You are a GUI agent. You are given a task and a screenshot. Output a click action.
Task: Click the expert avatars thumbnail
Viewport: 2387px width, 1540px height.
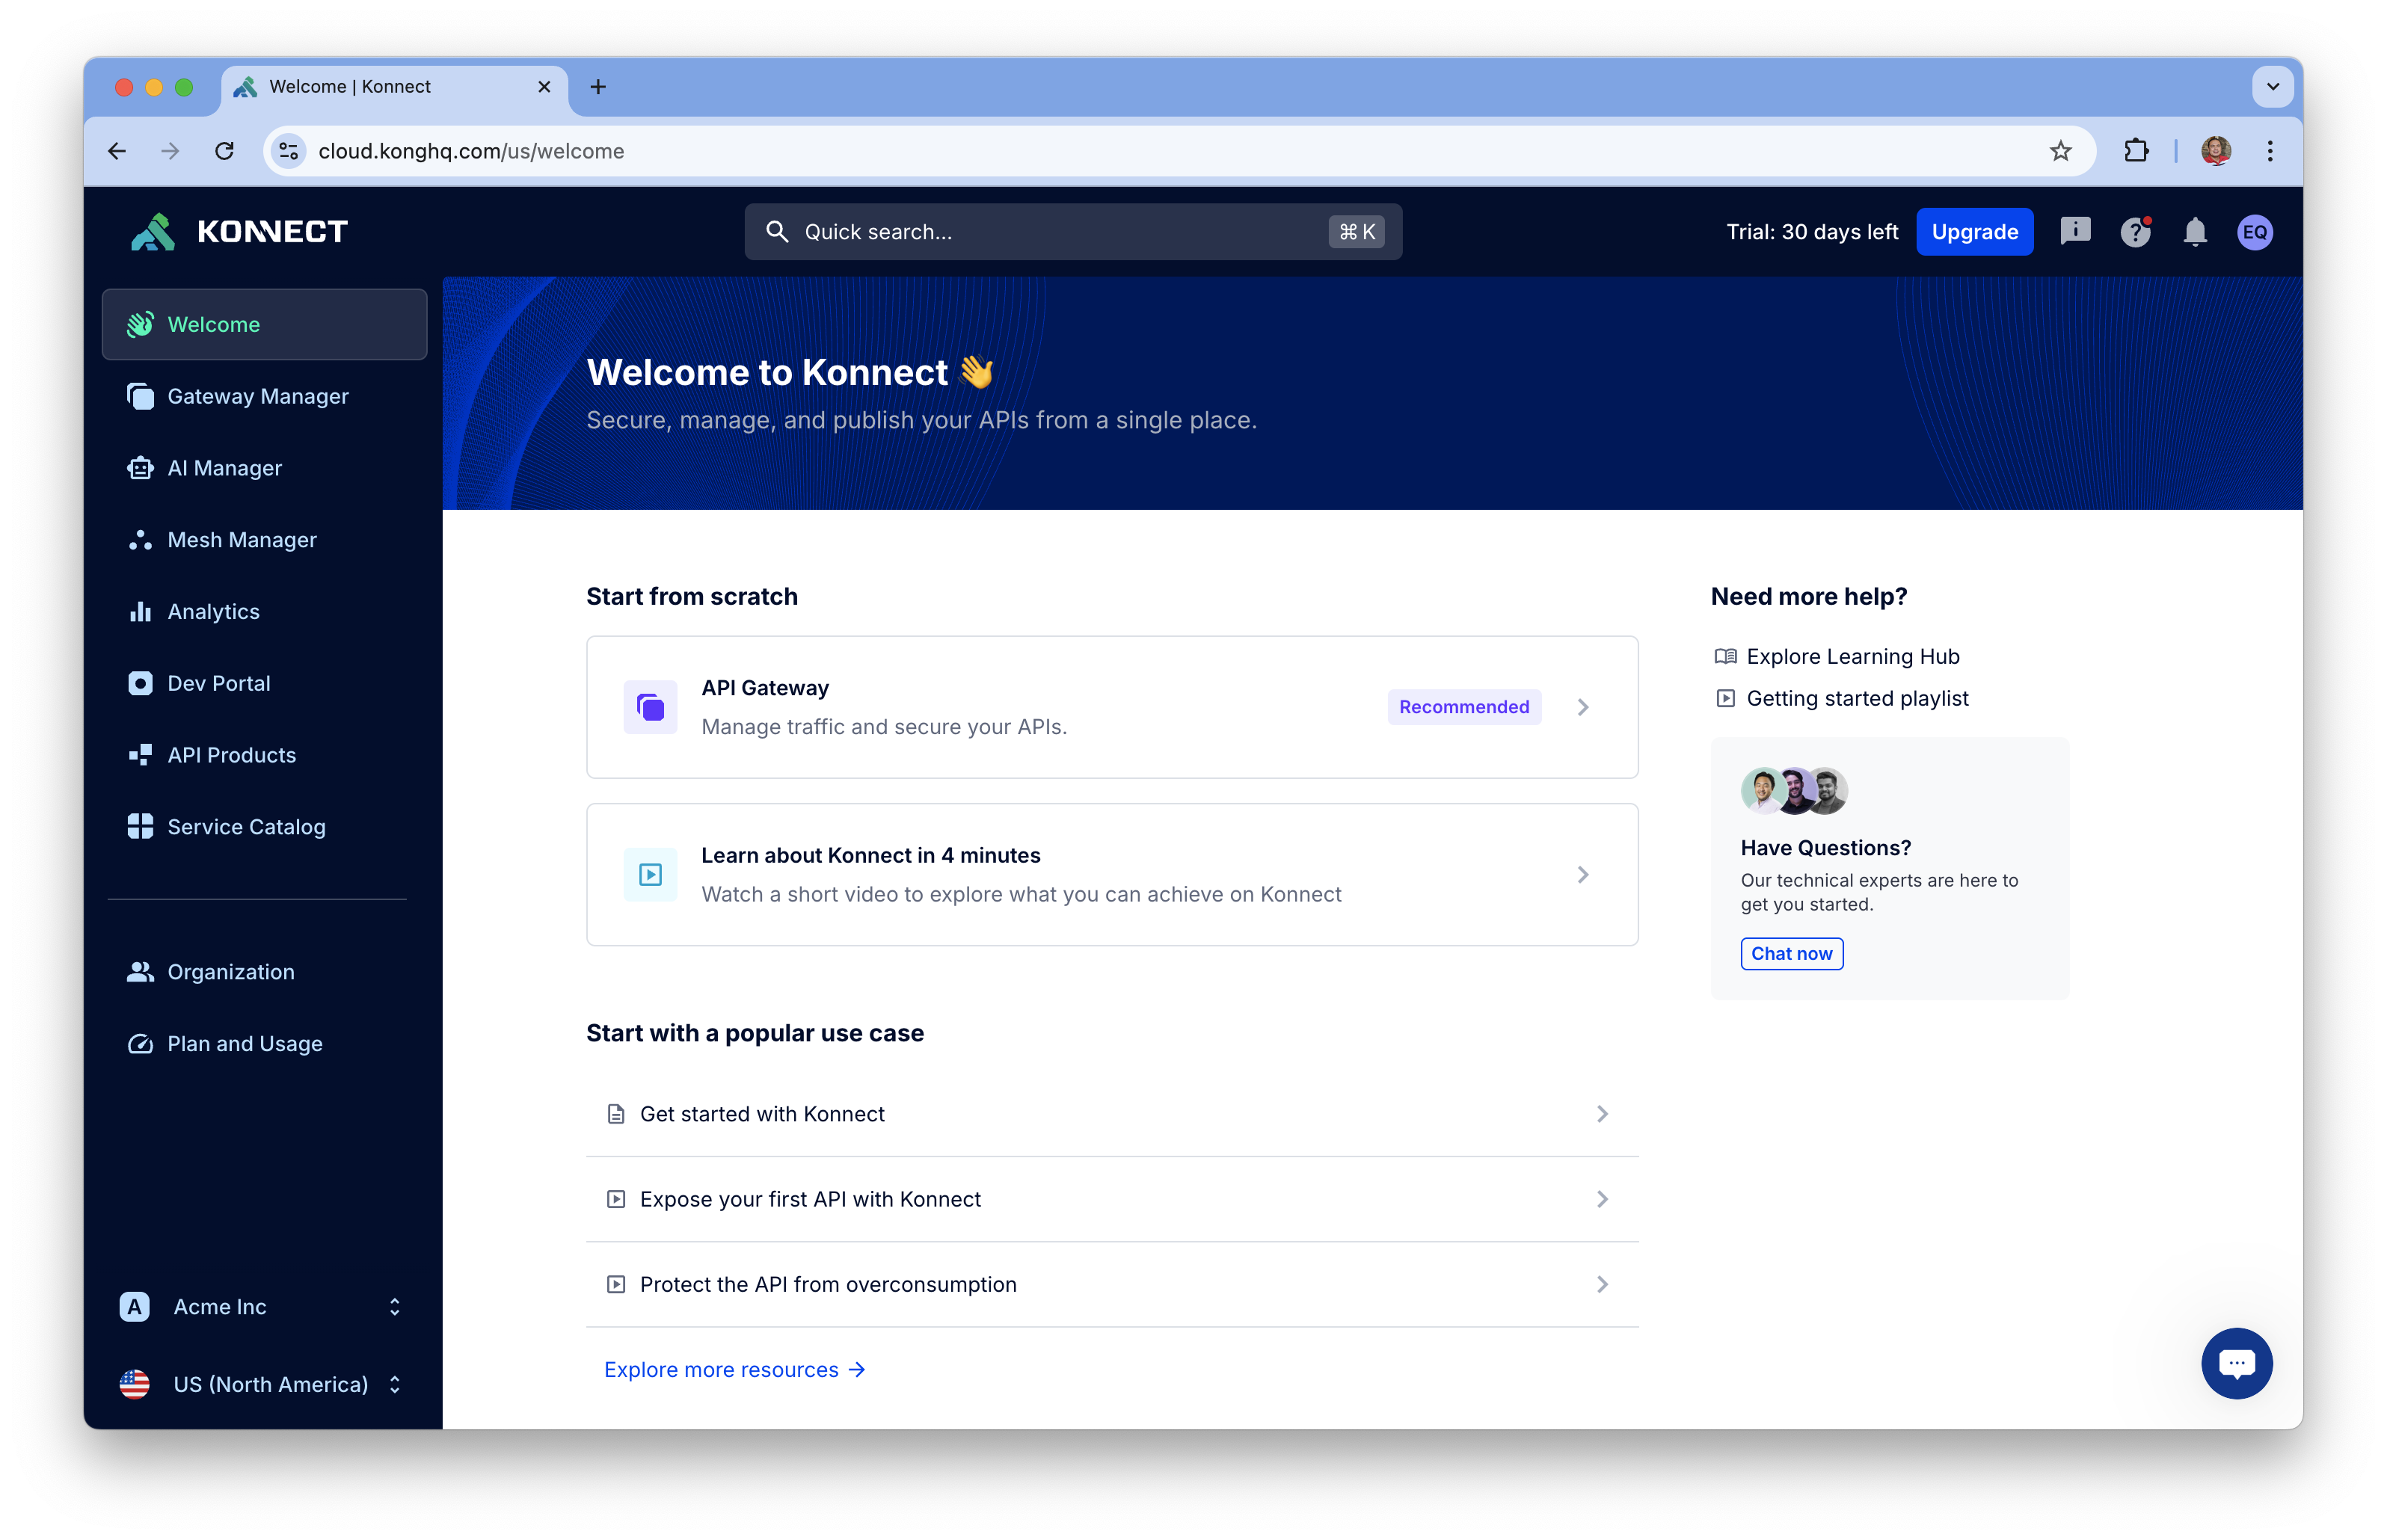coord(1793,790)
